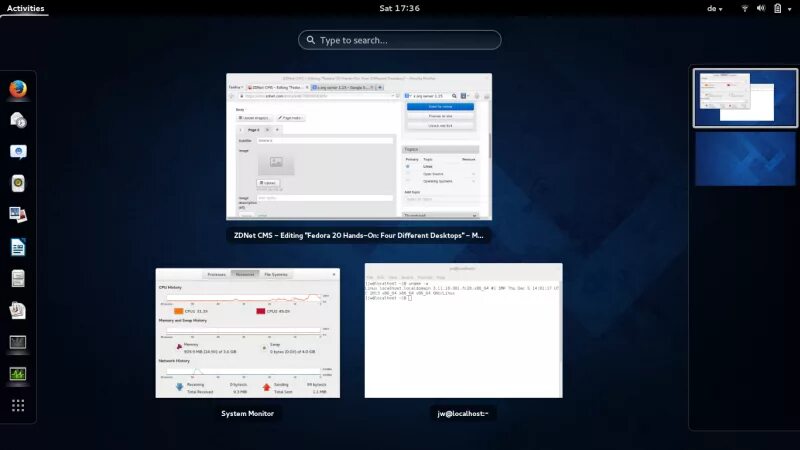Select the System Monitor window thumbnail
The image size is (800, 450).
[247, 333]
